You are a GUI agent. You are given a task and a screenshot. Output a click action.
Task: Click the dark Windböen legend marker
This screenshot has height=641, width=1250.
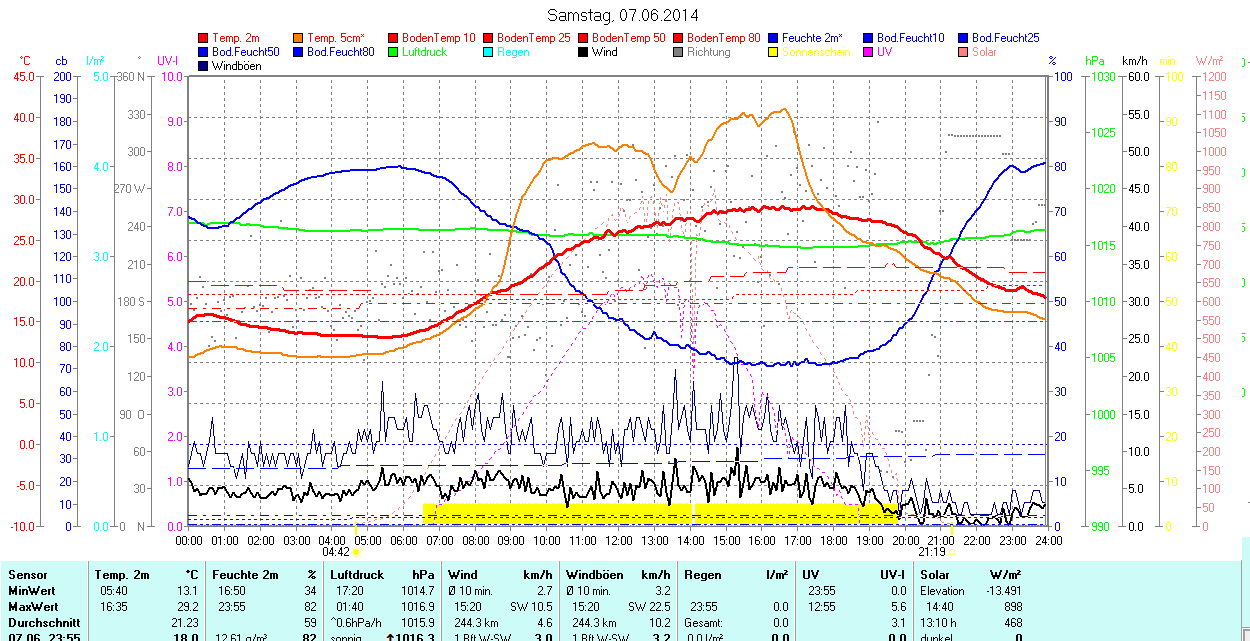(204, 66)
